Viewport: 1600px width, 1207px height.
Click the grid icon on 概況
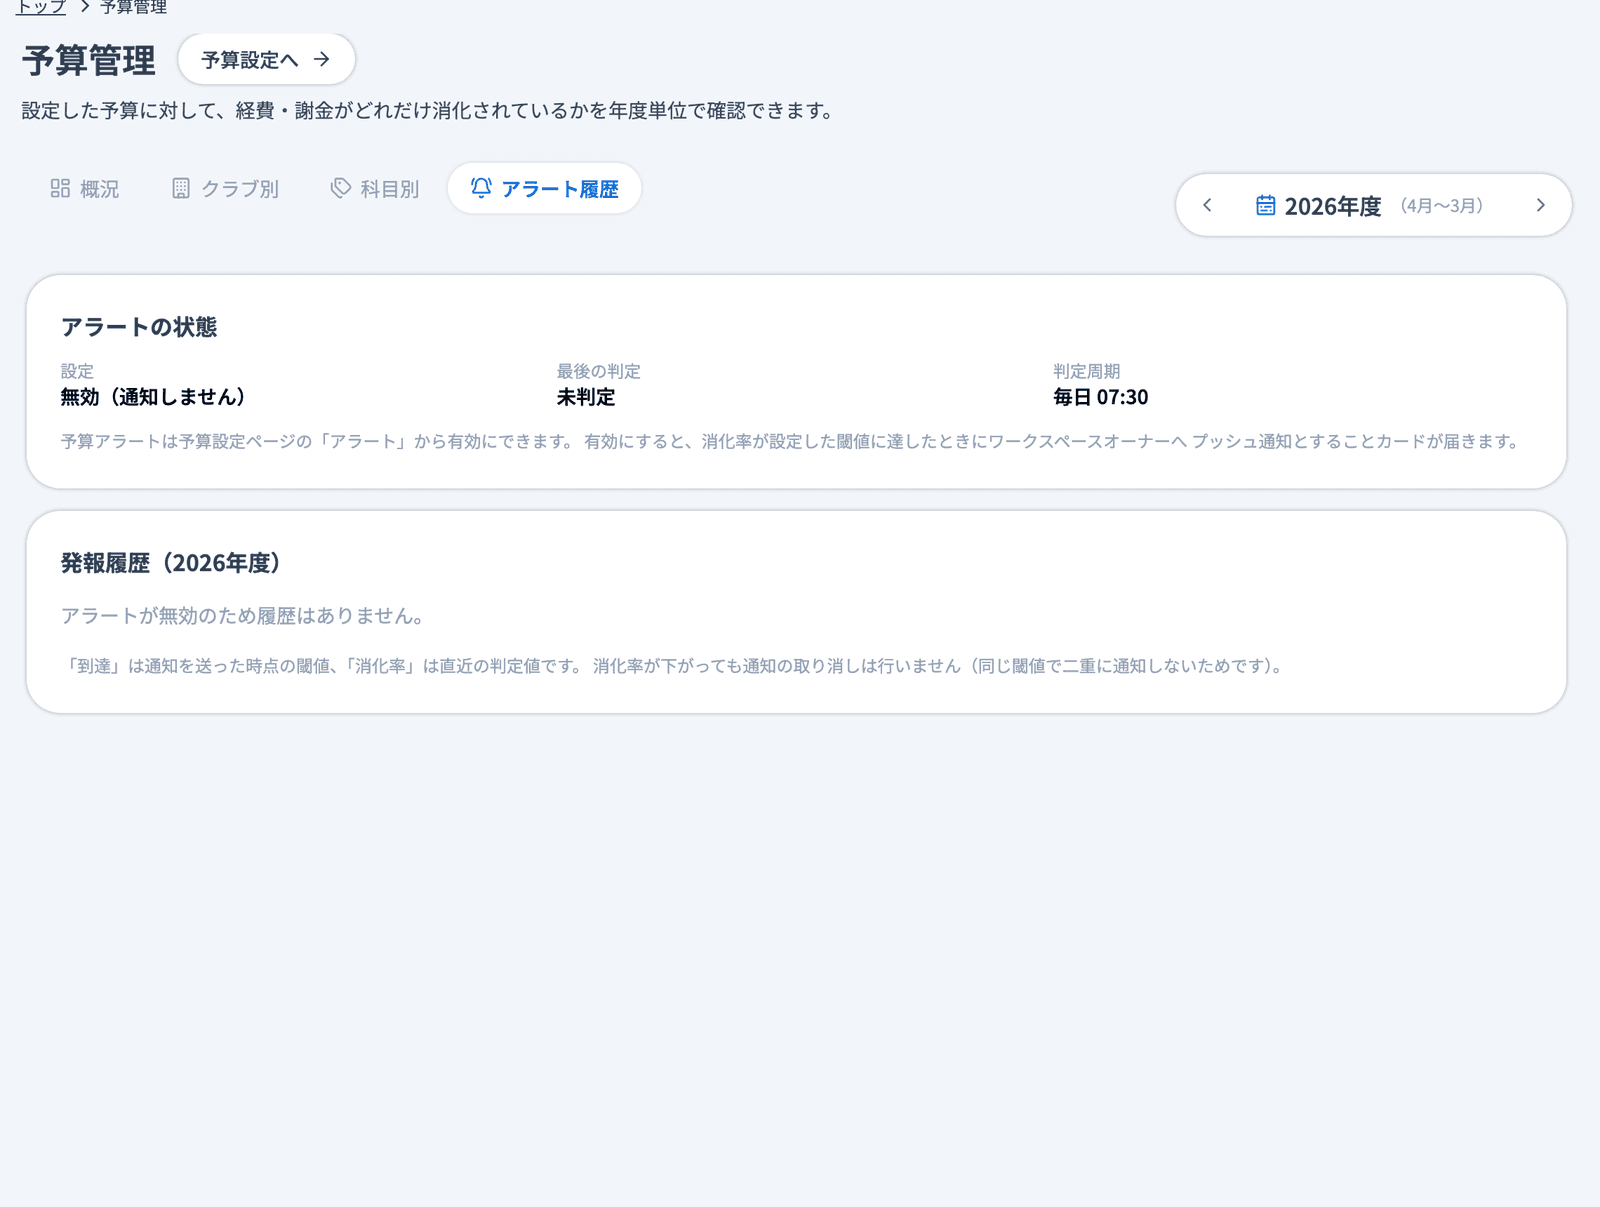tap(60, 188)
